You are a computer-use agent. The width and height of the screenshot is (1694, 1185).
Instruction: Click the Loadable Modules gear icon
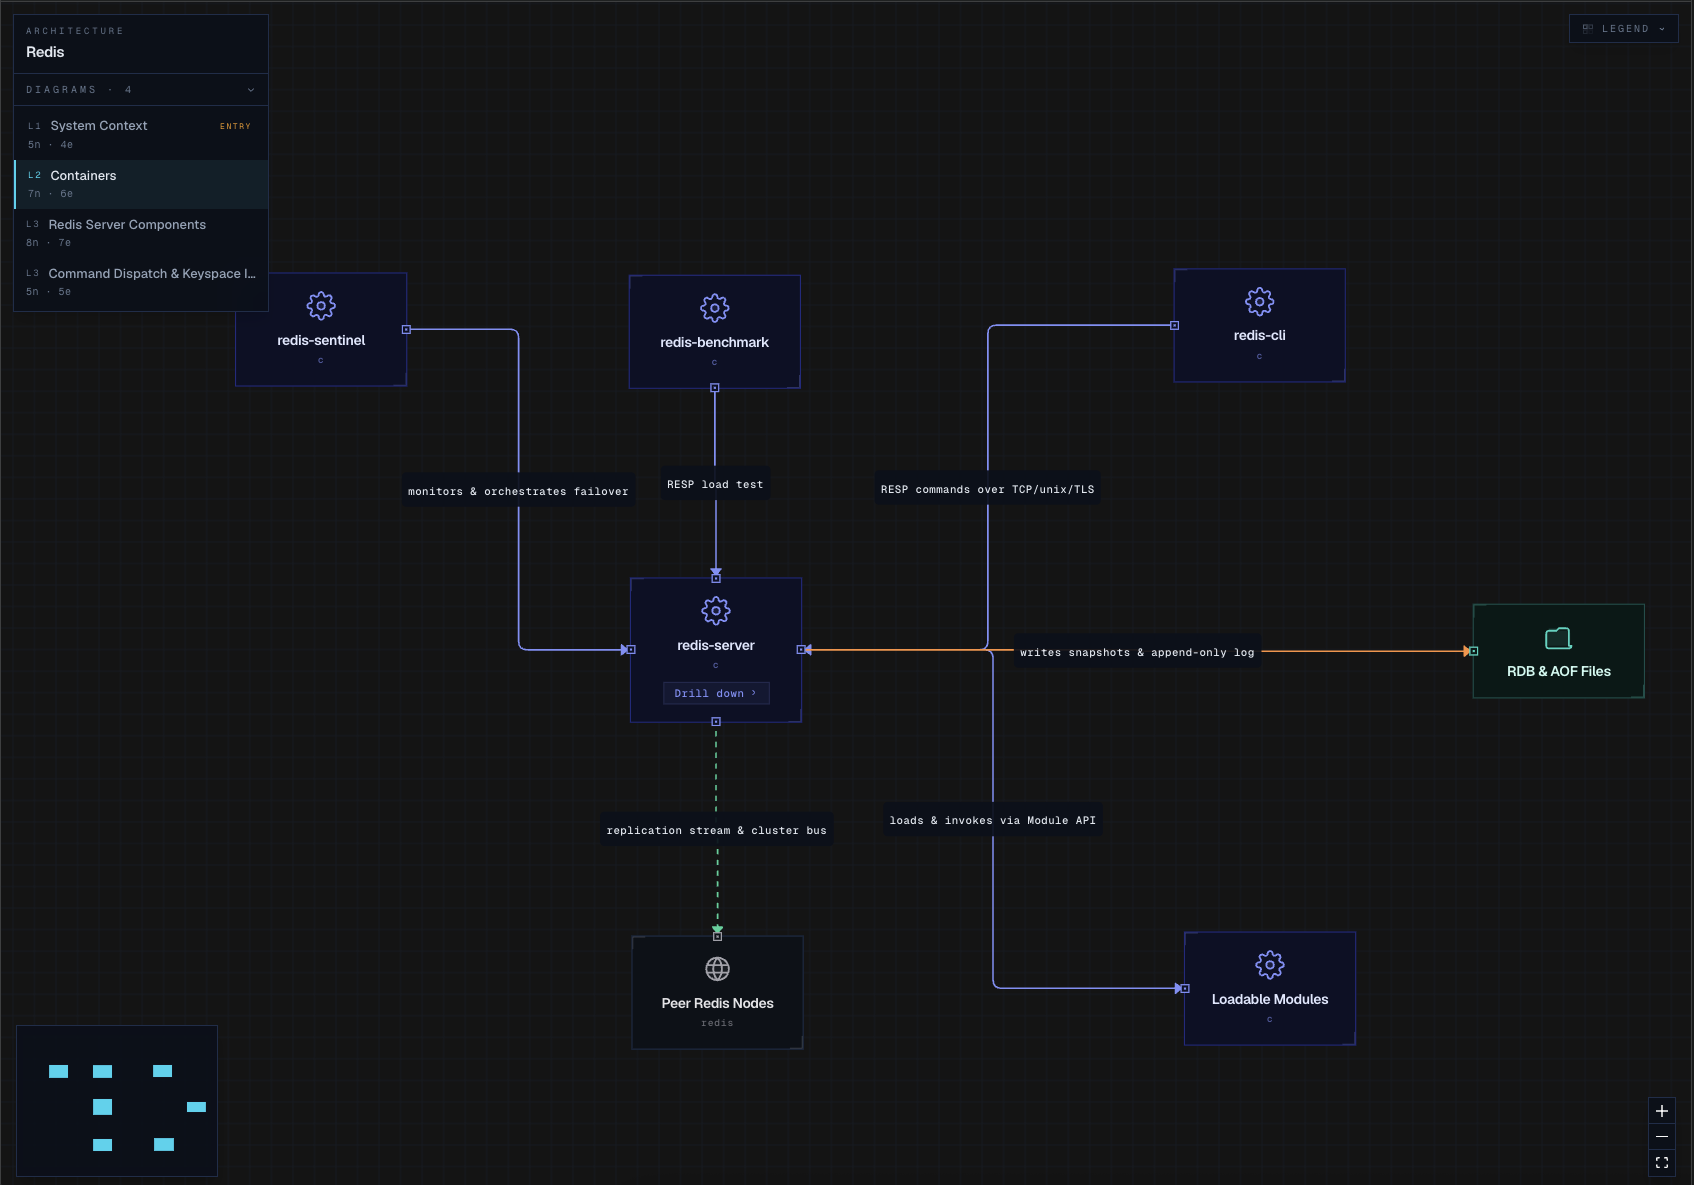(x=1270, y=965)
